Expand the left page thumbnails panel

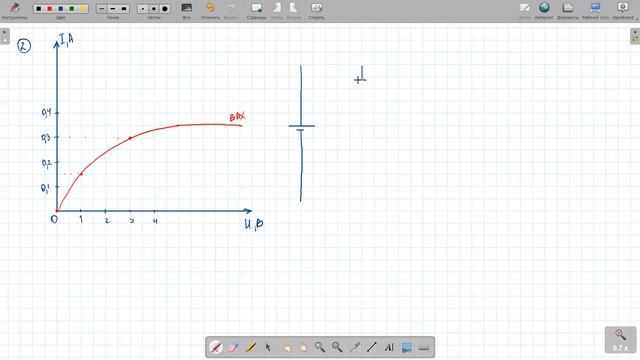[x=4, y=36]
